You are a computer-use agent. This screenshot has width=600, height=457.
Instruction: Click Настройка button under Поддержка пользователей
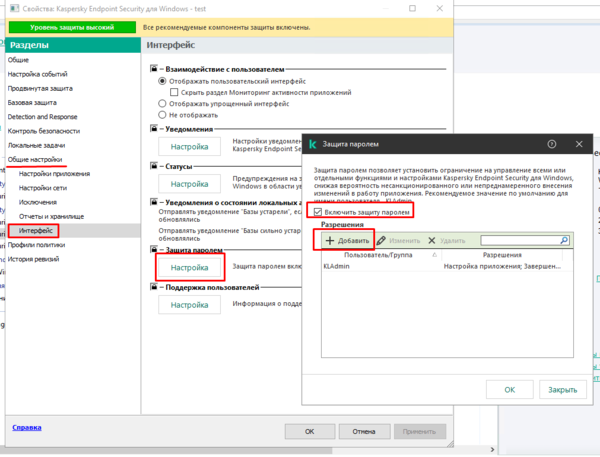pos(189,305)
